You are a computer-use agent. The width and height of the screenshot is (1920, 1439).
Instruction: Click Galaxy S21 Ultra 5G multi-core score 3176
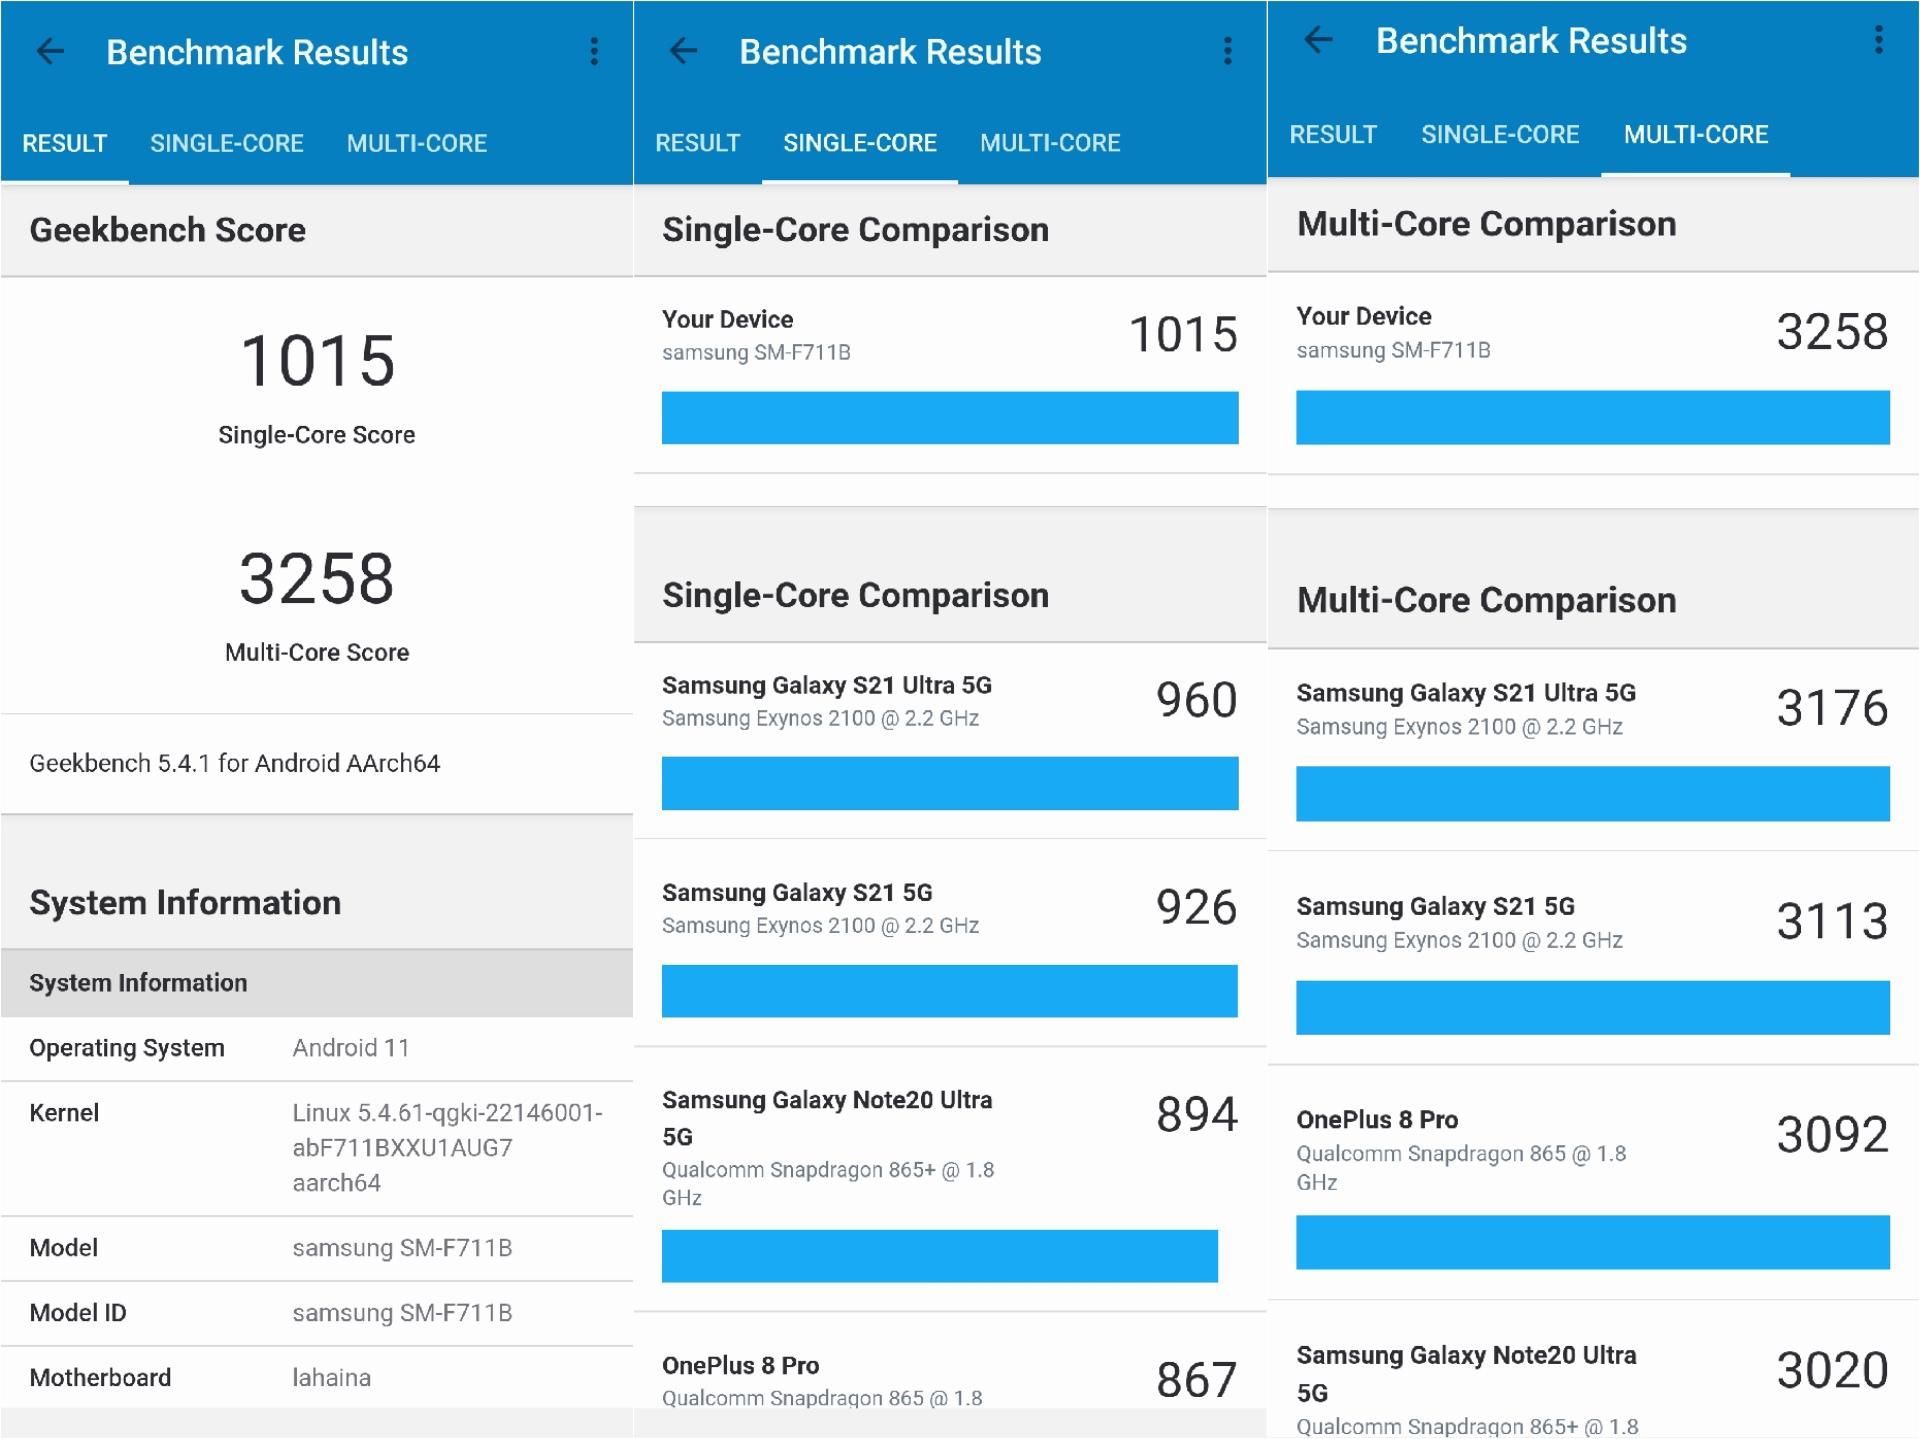[x=1832, y=708]
